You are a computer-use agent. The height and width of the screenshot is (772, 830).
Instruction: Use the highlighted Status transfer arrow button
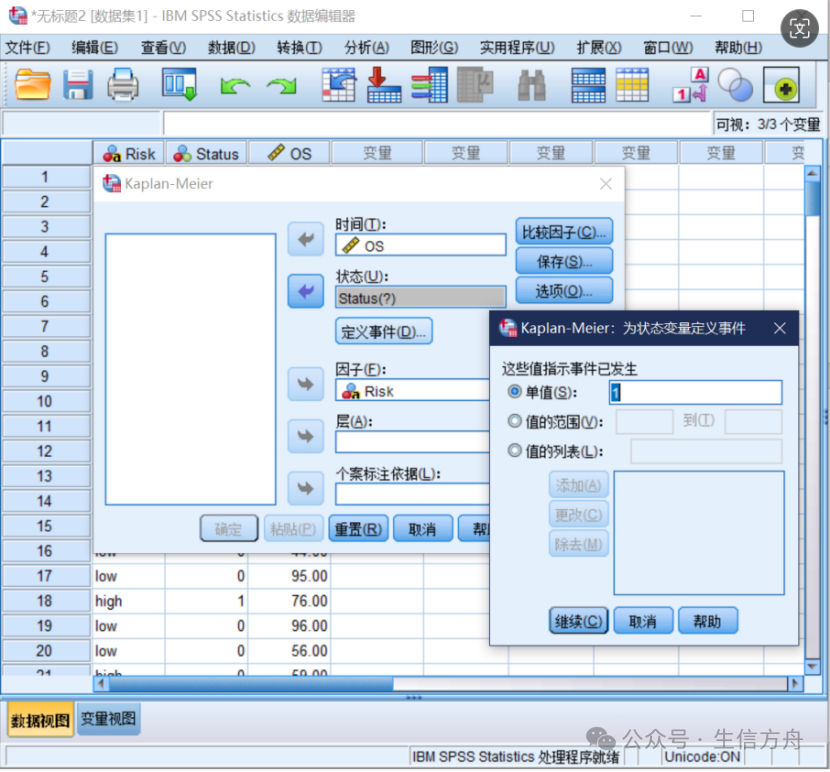[x=305, y=291]
